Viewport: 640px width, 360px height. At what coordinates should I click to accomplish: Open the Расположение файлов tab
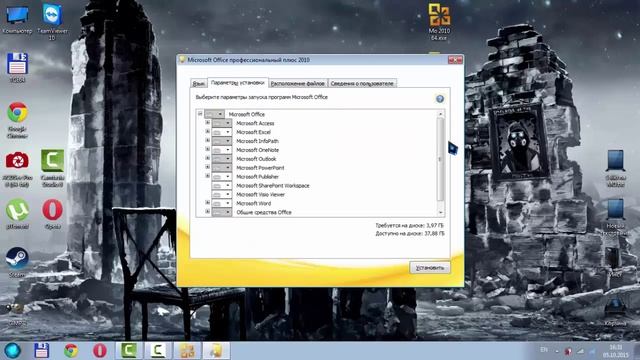[298, 83]
